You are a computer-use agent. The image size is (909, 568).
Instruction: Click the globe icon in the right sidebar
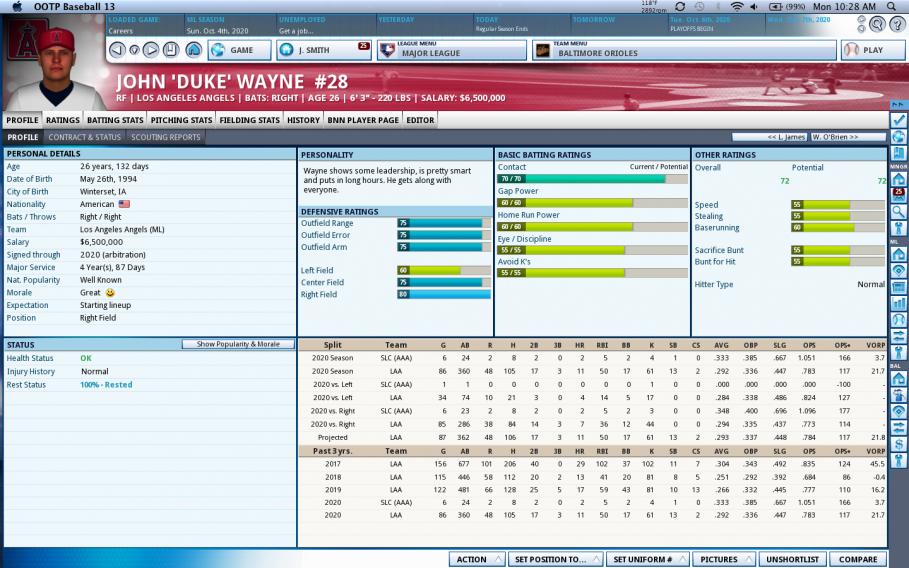pyautogui.click(x=898, y=137)
